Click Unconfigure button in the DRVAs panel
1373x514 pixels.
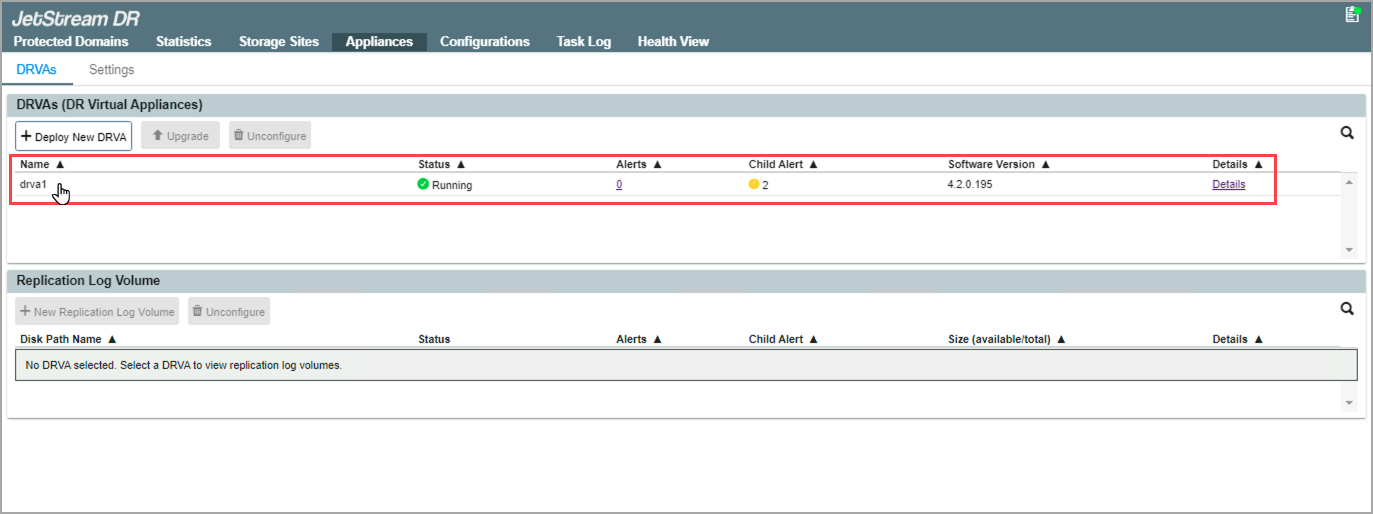coord(269,136)
